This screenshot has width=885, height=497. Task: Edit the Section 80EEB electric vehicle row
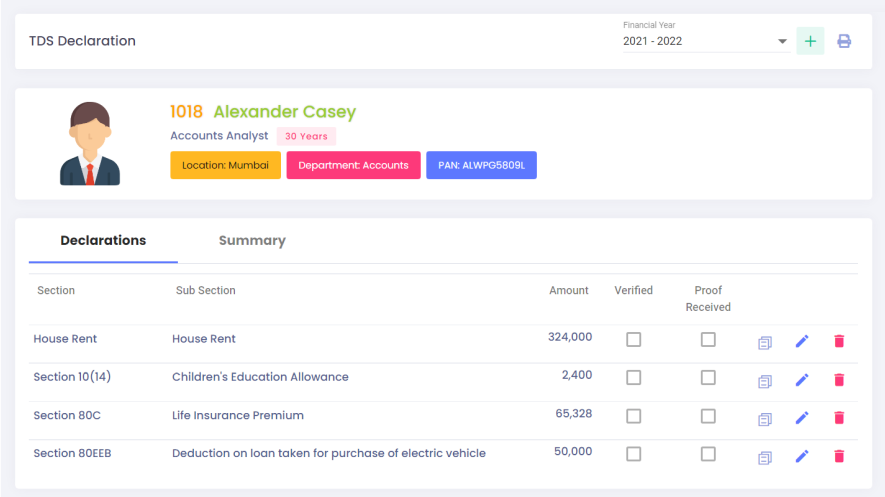pos(801,456)
